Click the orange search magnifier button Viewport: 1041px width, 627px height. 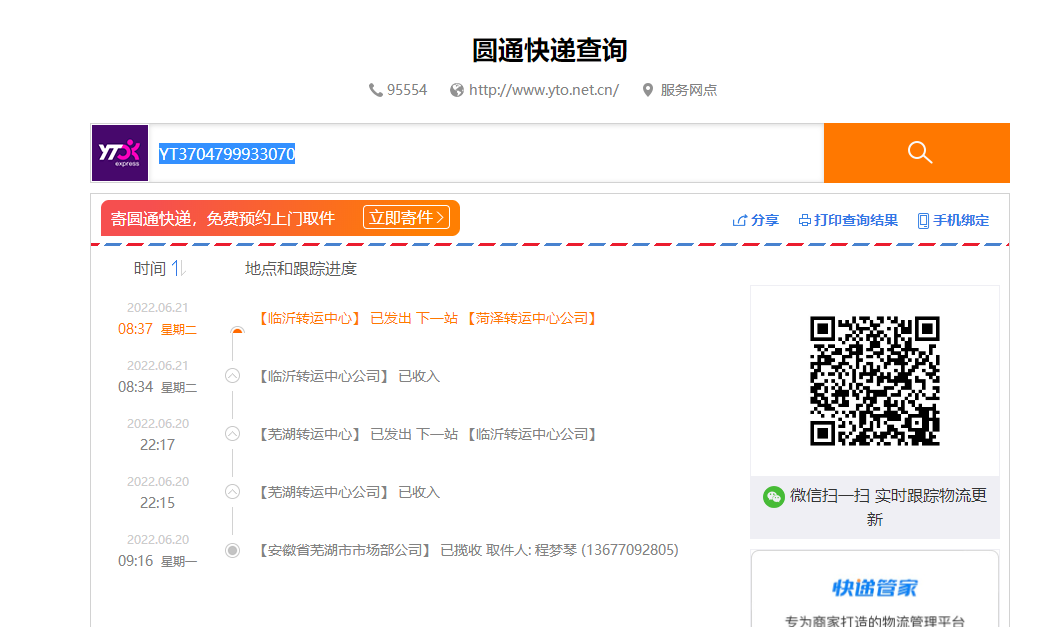point(916,153)
